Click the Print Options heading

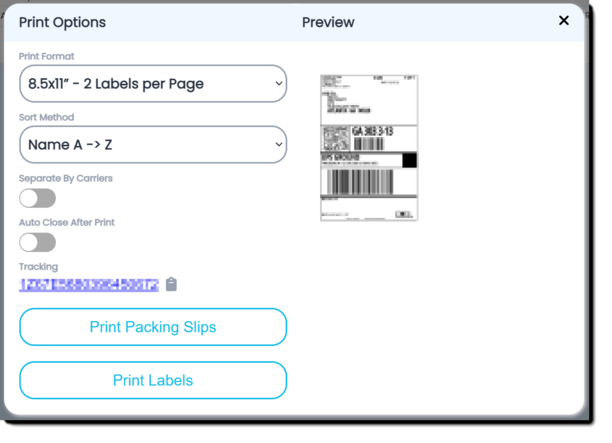[62, 22]
